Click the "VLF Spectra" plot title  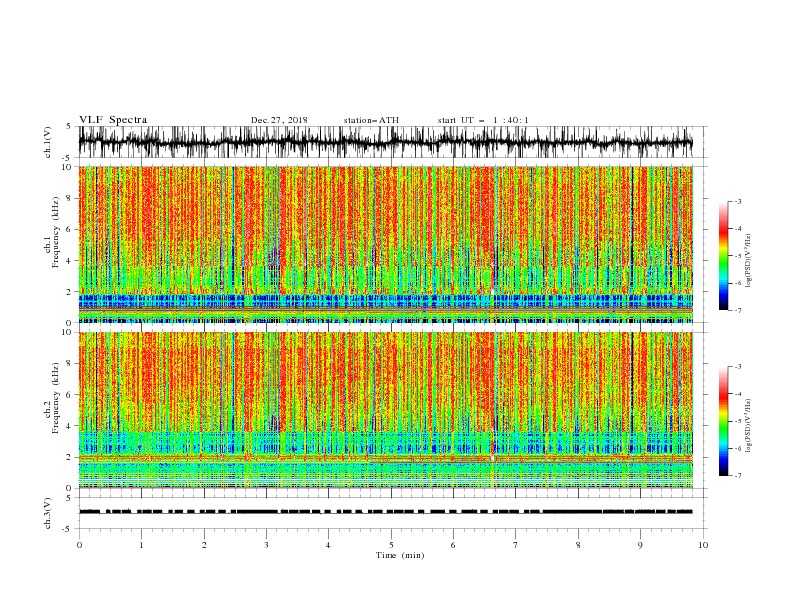pos(113,120)
